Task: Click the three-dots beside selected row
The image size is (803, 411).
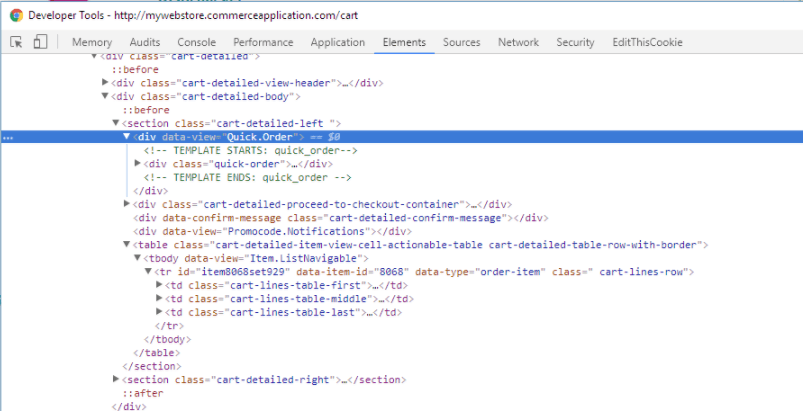Action: pos(8,137)
